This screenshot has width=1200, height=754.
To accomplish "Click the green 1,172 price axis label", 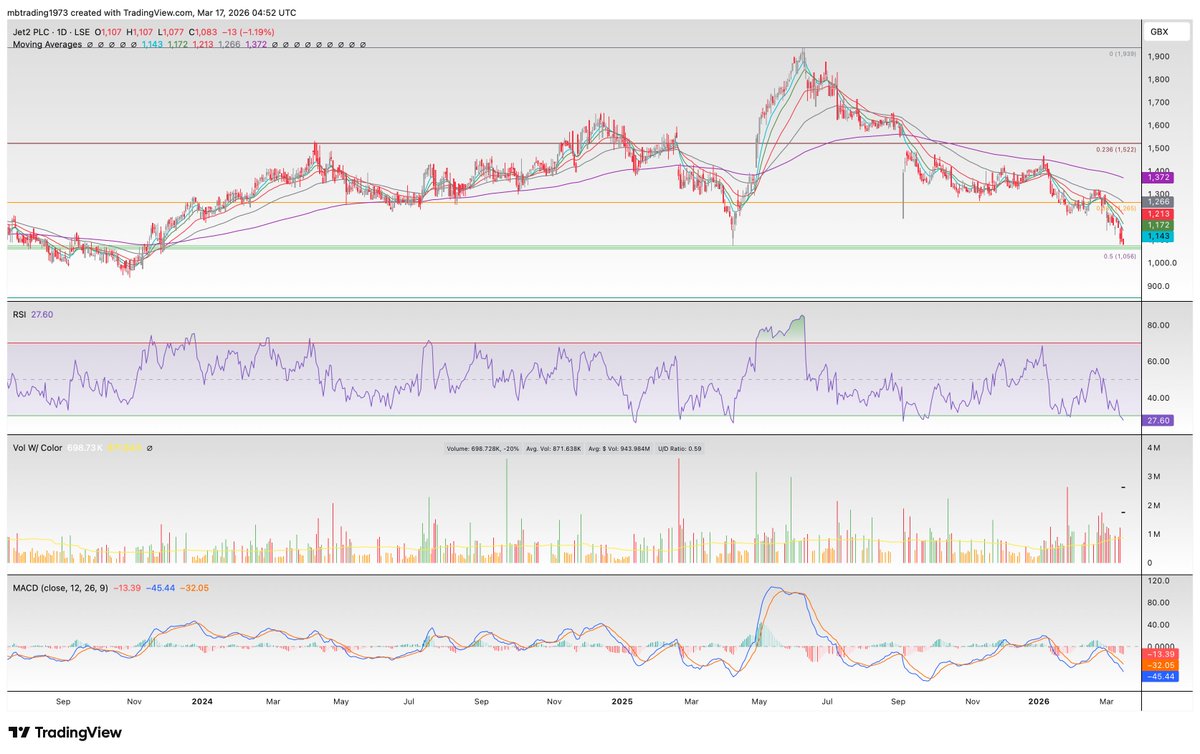I will (1159, 225).
